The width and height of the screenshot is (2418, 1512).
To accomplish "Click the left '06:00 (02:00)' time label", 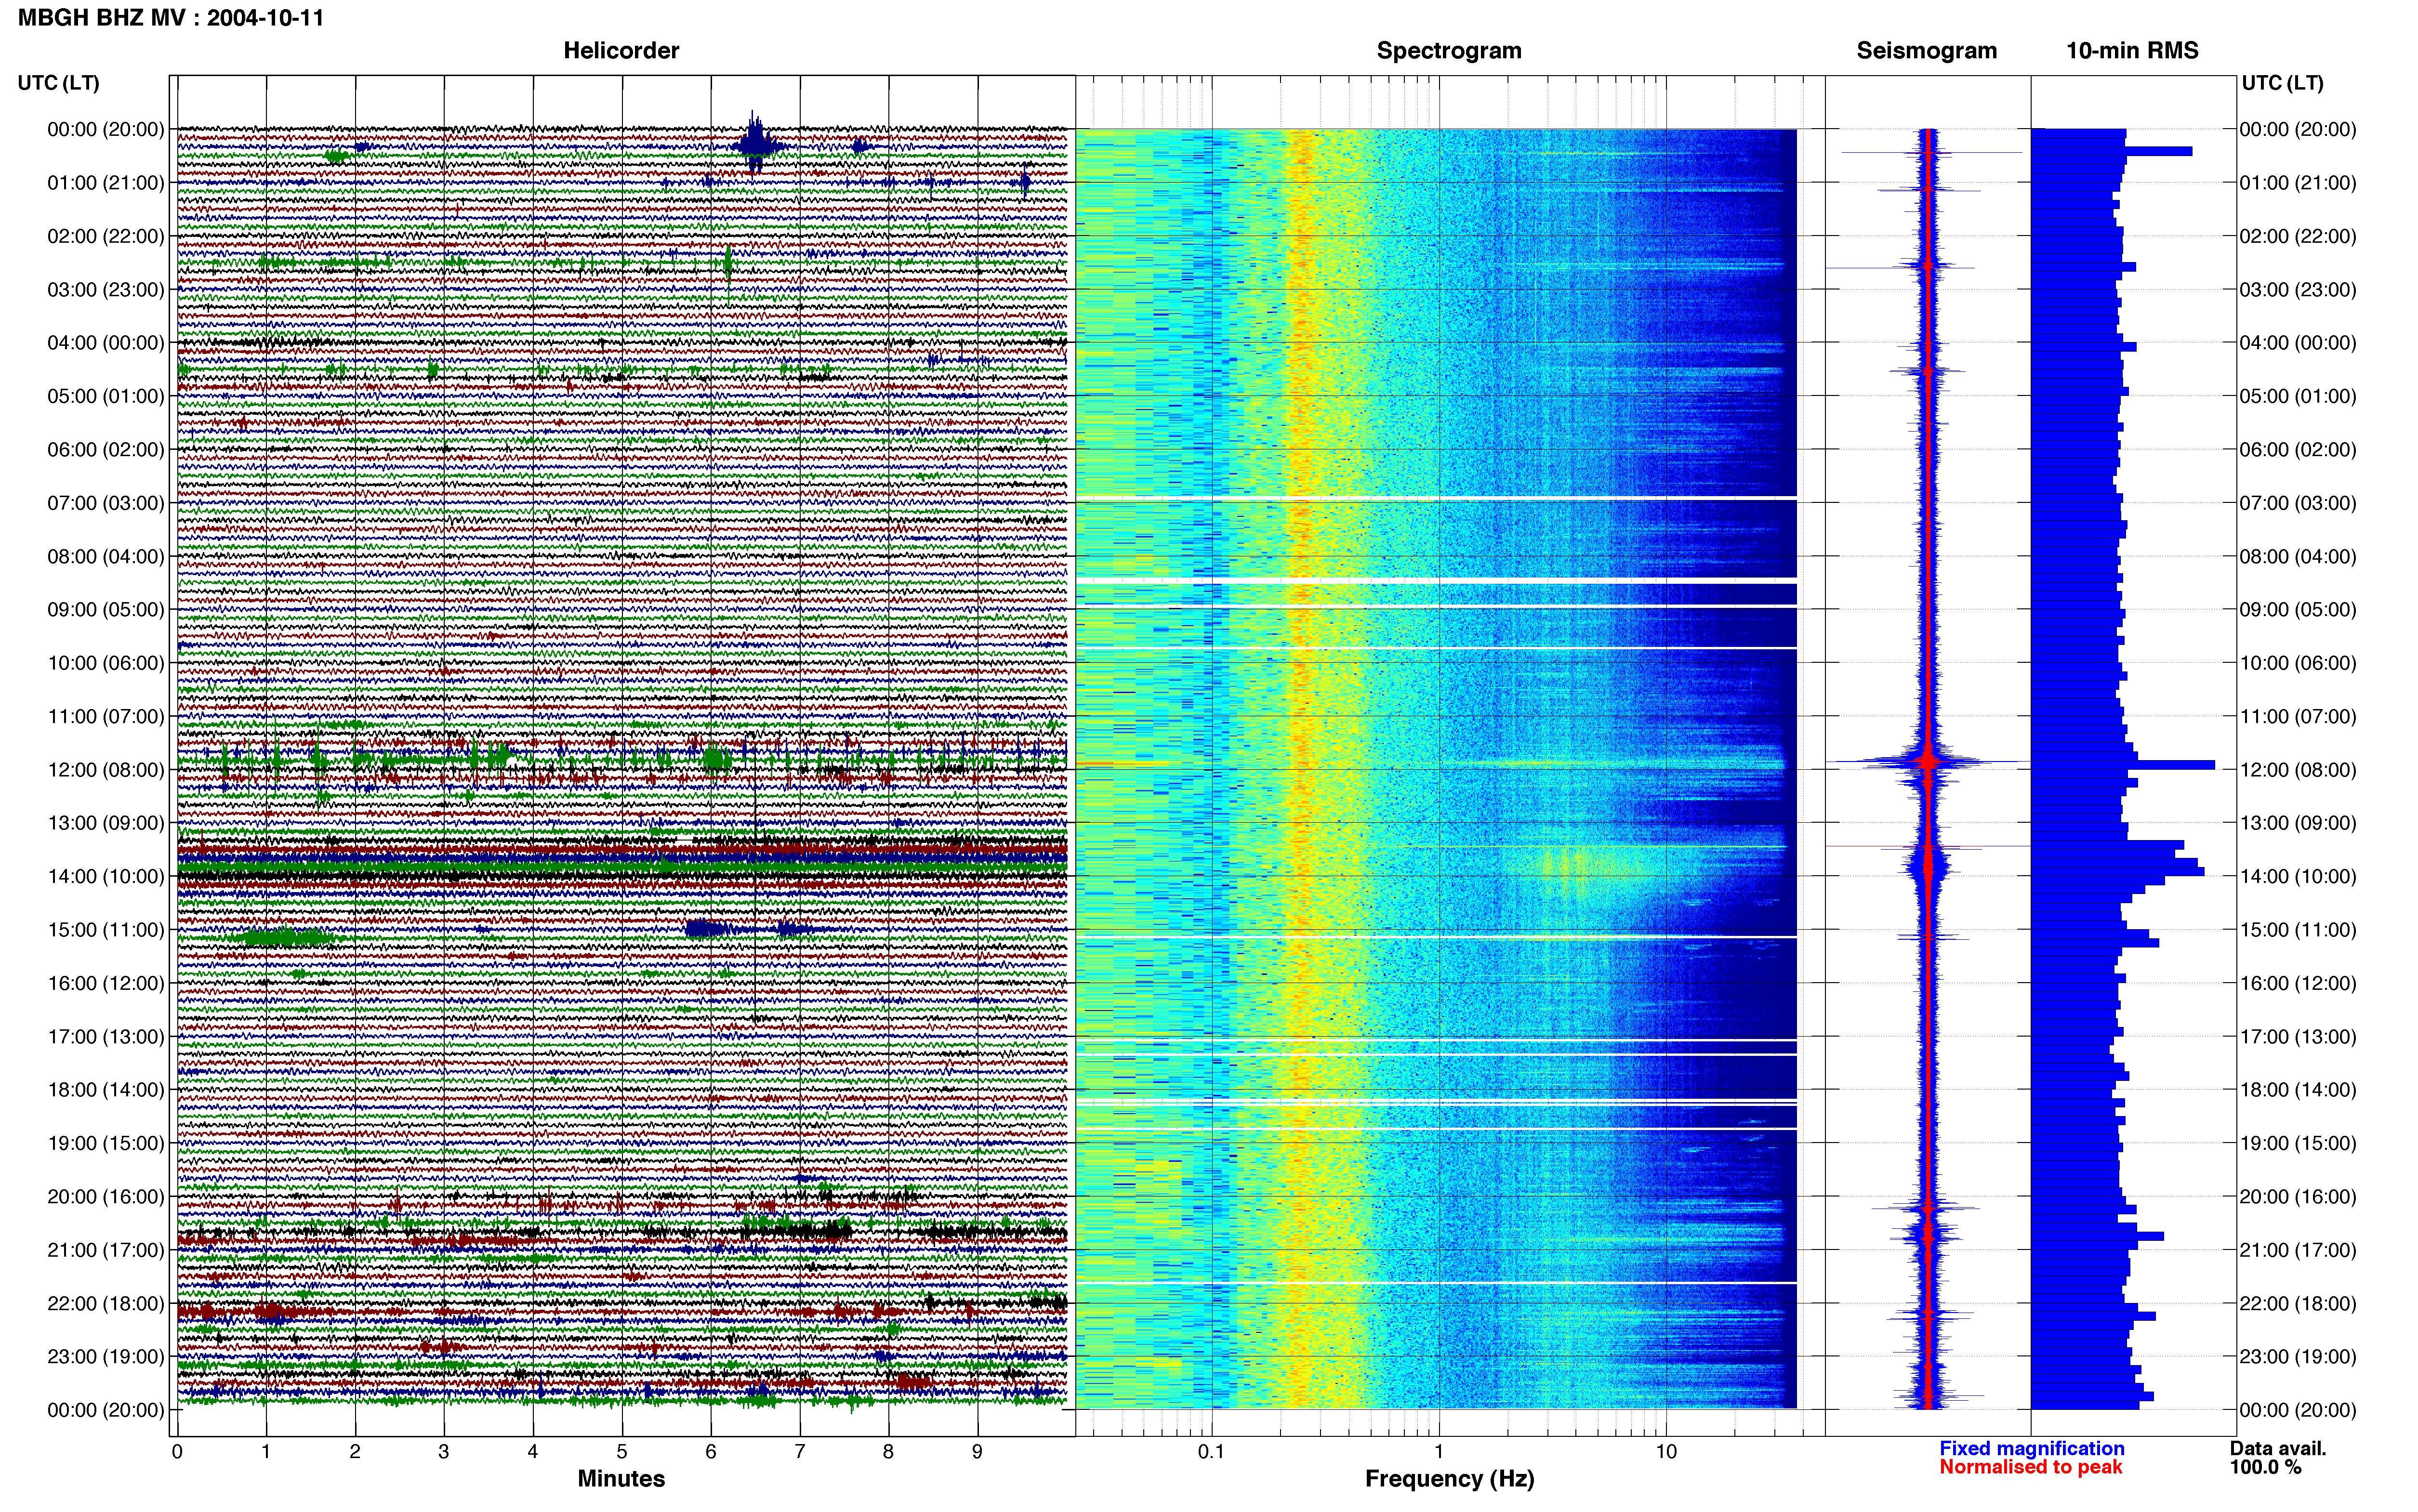I will click(106, 449).
